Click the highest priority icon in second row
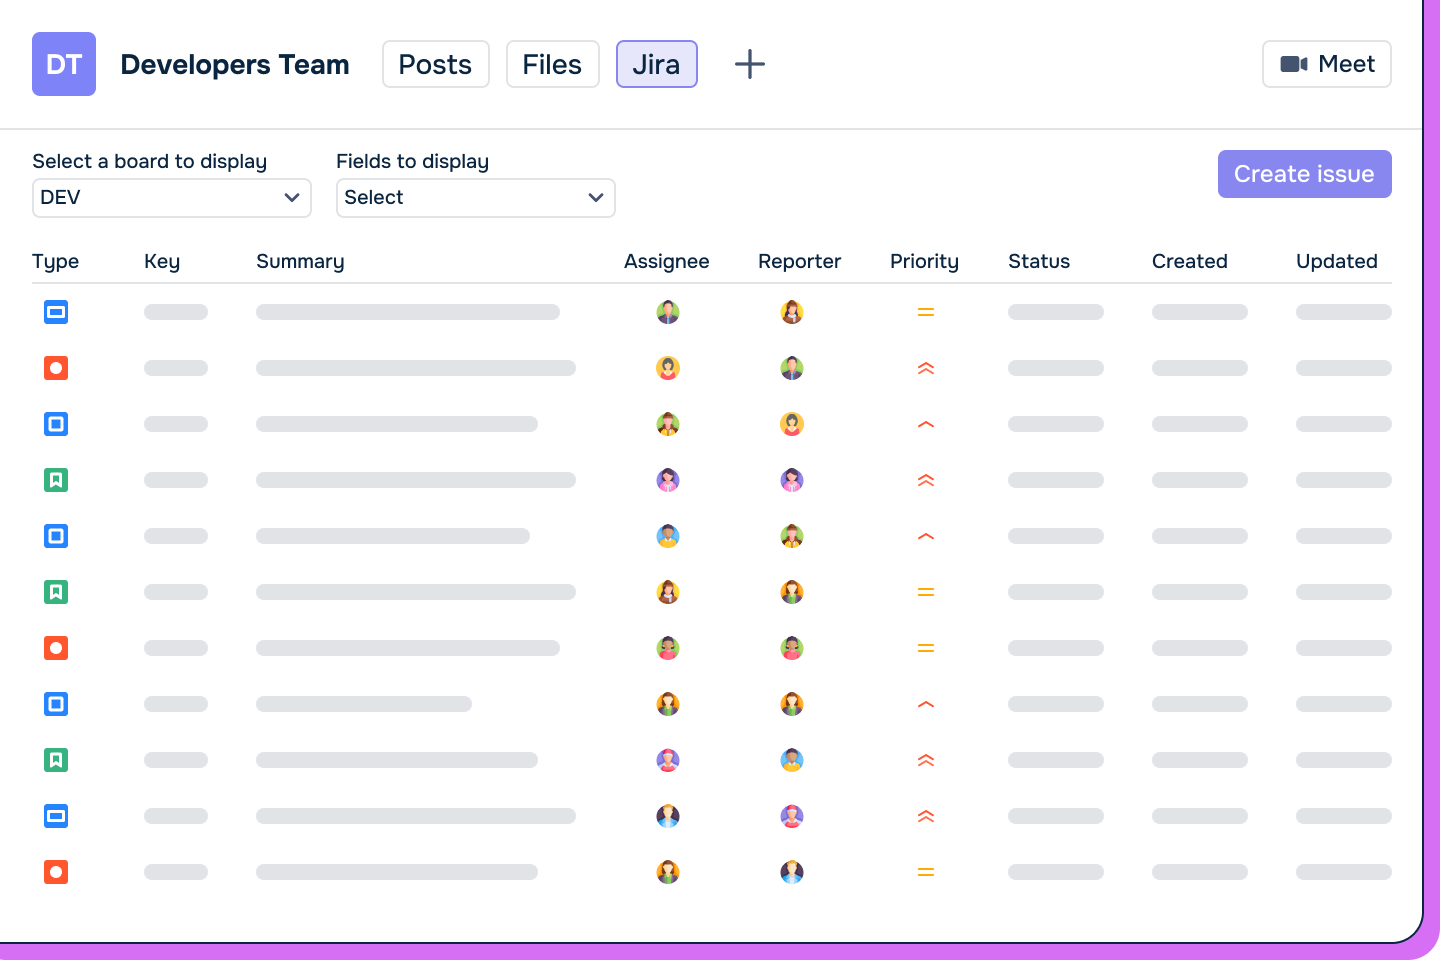Screen dimensions: 1440x960 click(925, 368)
